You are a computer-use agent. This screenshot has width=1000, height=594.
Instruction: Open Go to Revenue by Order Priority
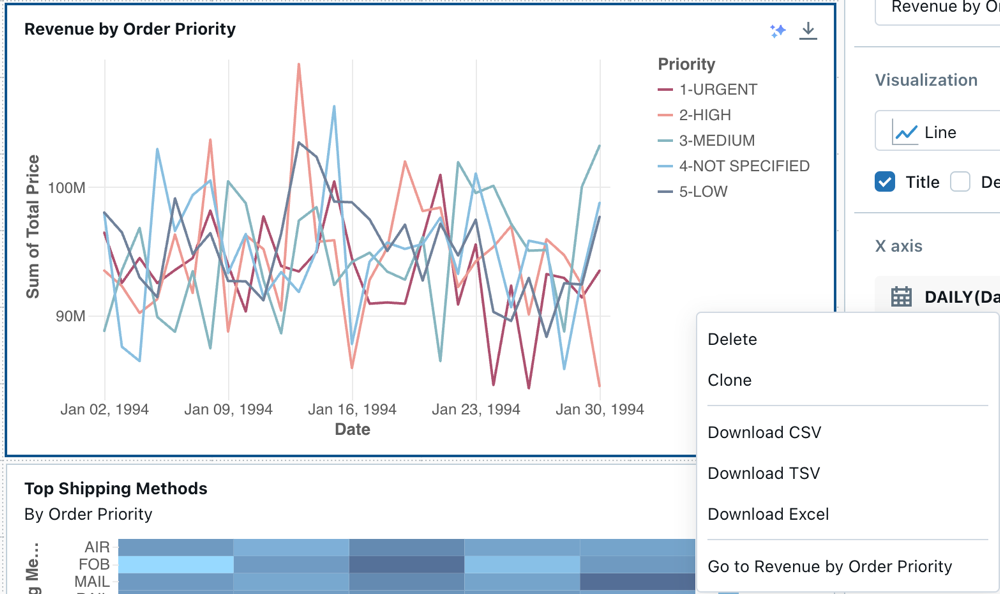(x=829, y=566)
